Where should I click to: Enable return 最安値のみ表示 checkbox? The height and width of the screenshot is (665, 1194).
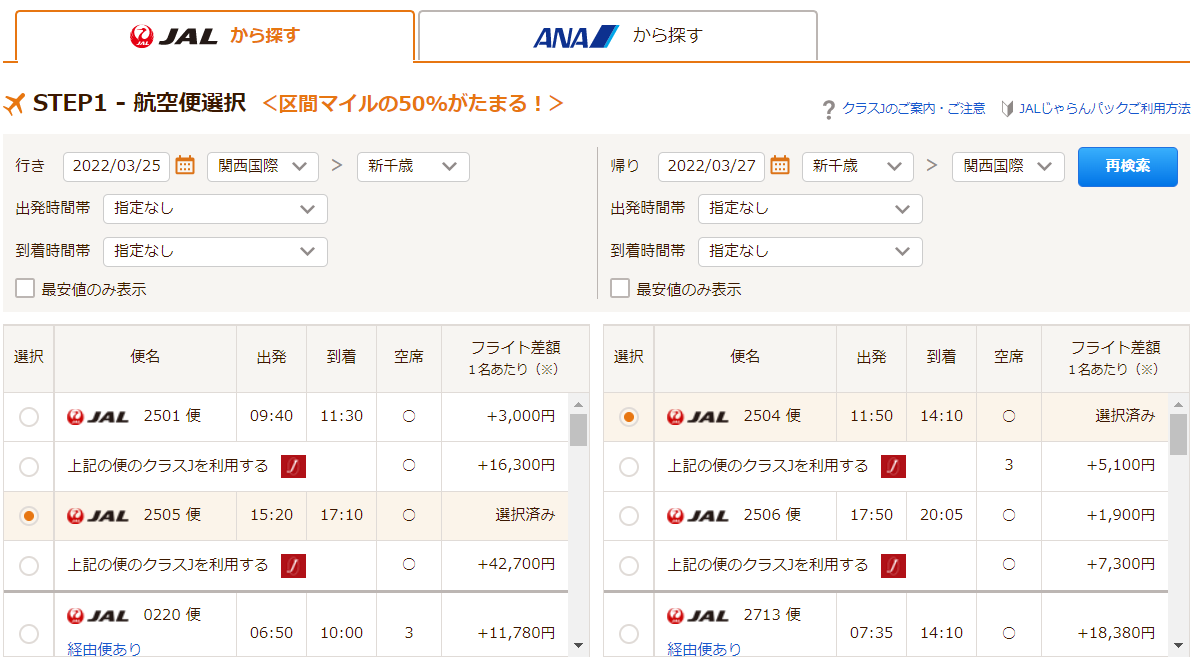(620, 288)
